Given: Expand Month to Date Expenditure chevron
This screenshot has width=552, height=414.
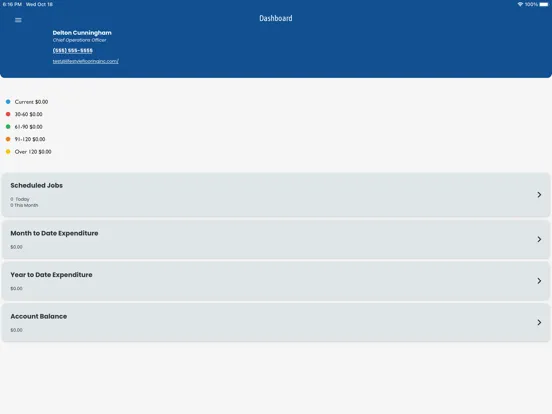Looking at the screenshot, I should [x=539, y=239].
